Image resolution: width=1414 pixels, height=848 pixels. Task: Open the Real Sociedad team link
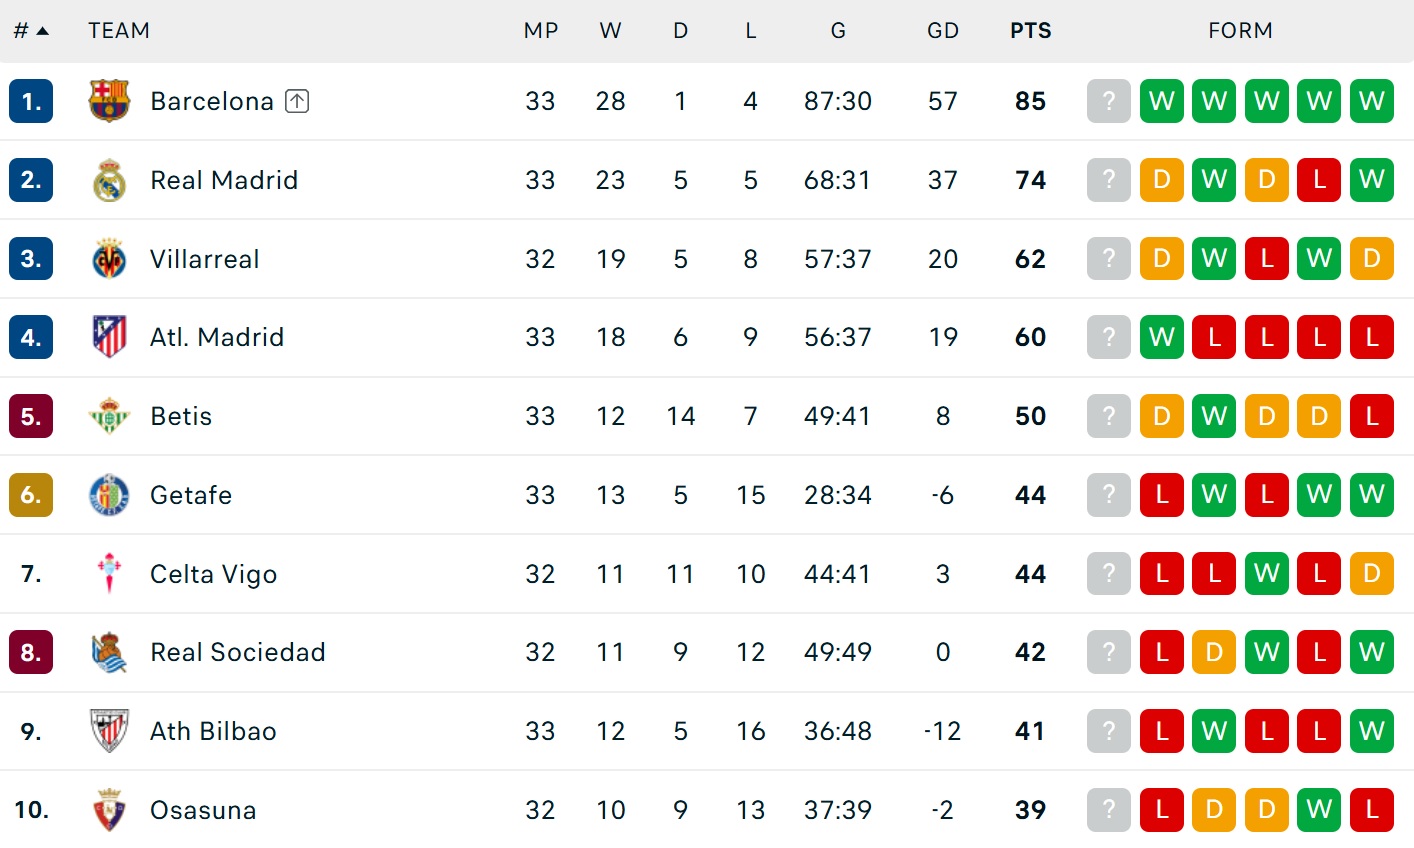238,652
